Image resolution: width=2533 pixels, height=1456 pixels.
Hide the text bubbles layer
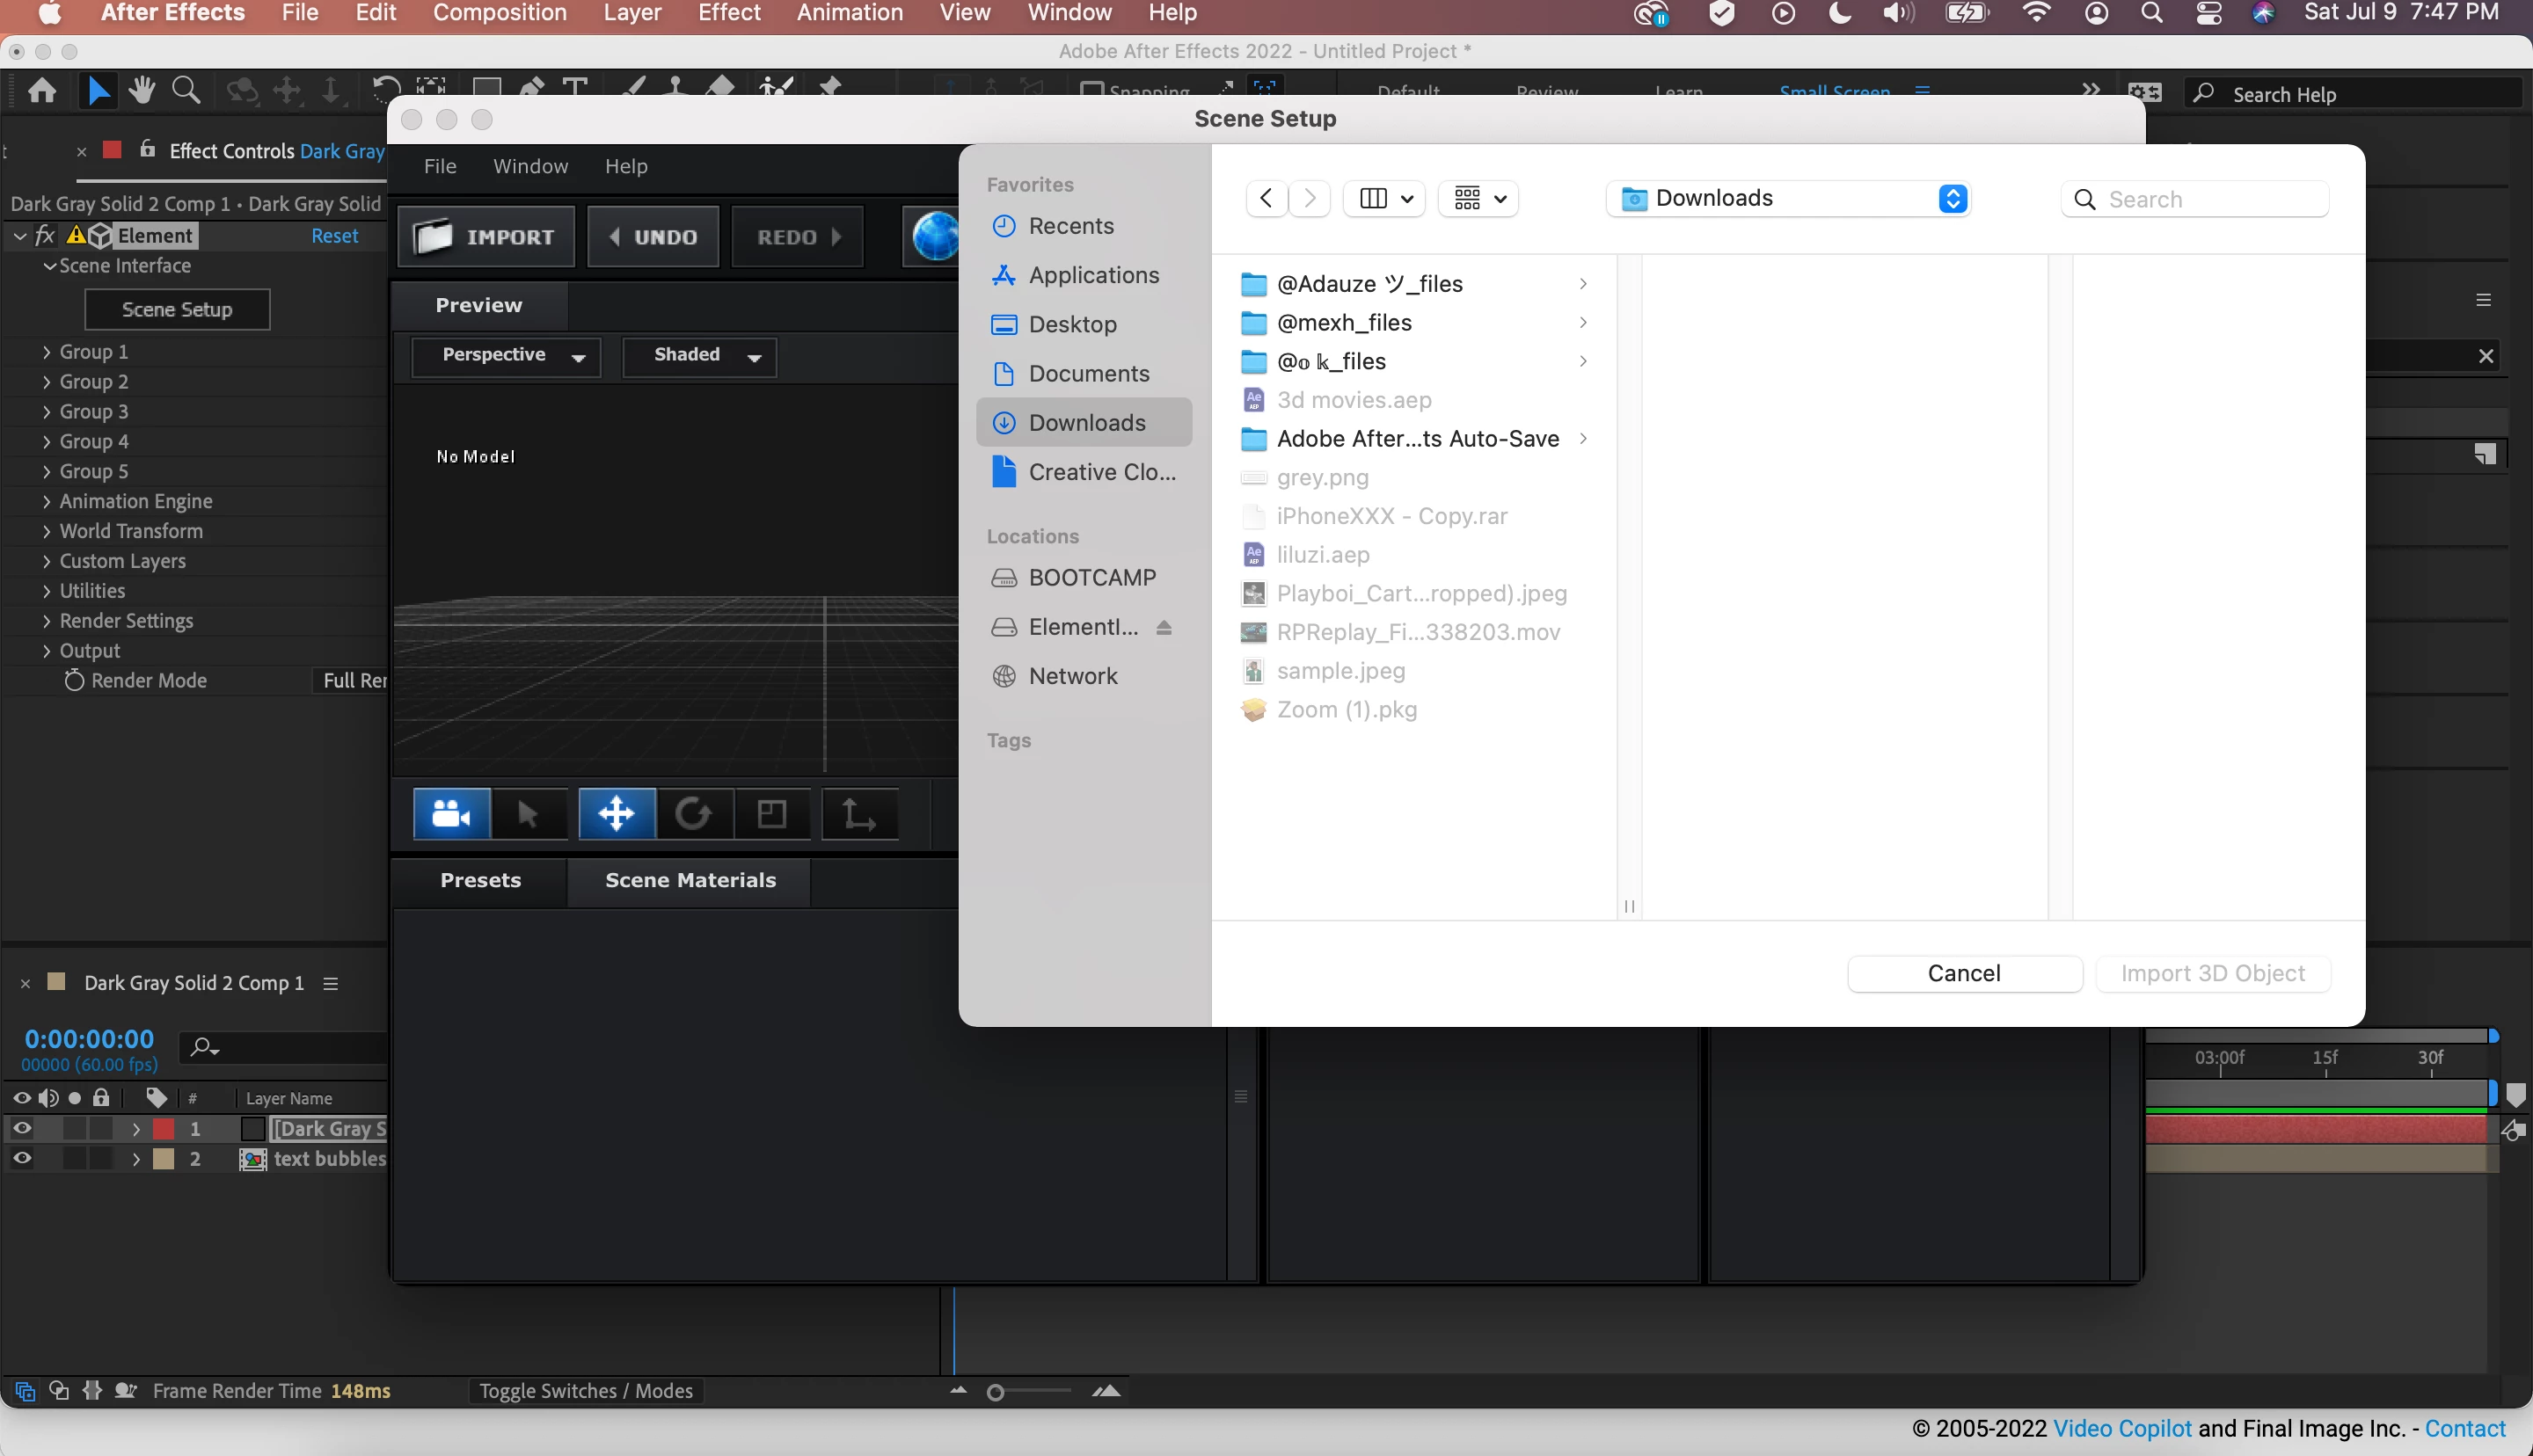coord(22,1159)
